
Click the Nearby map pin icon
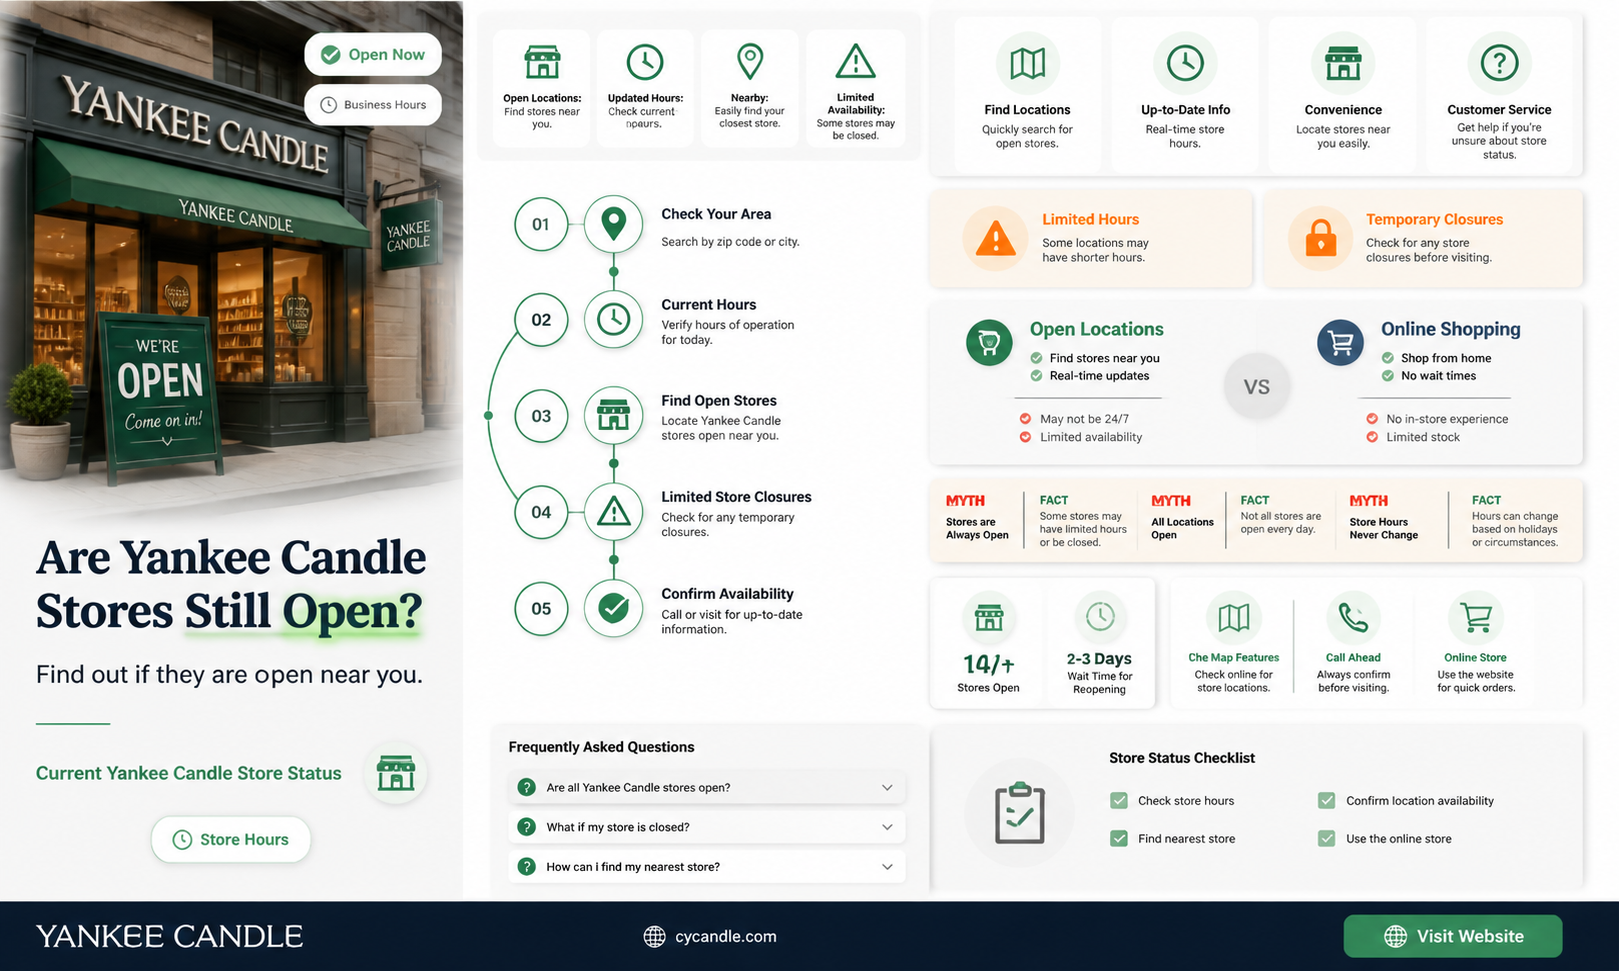(x=750, y=61)
